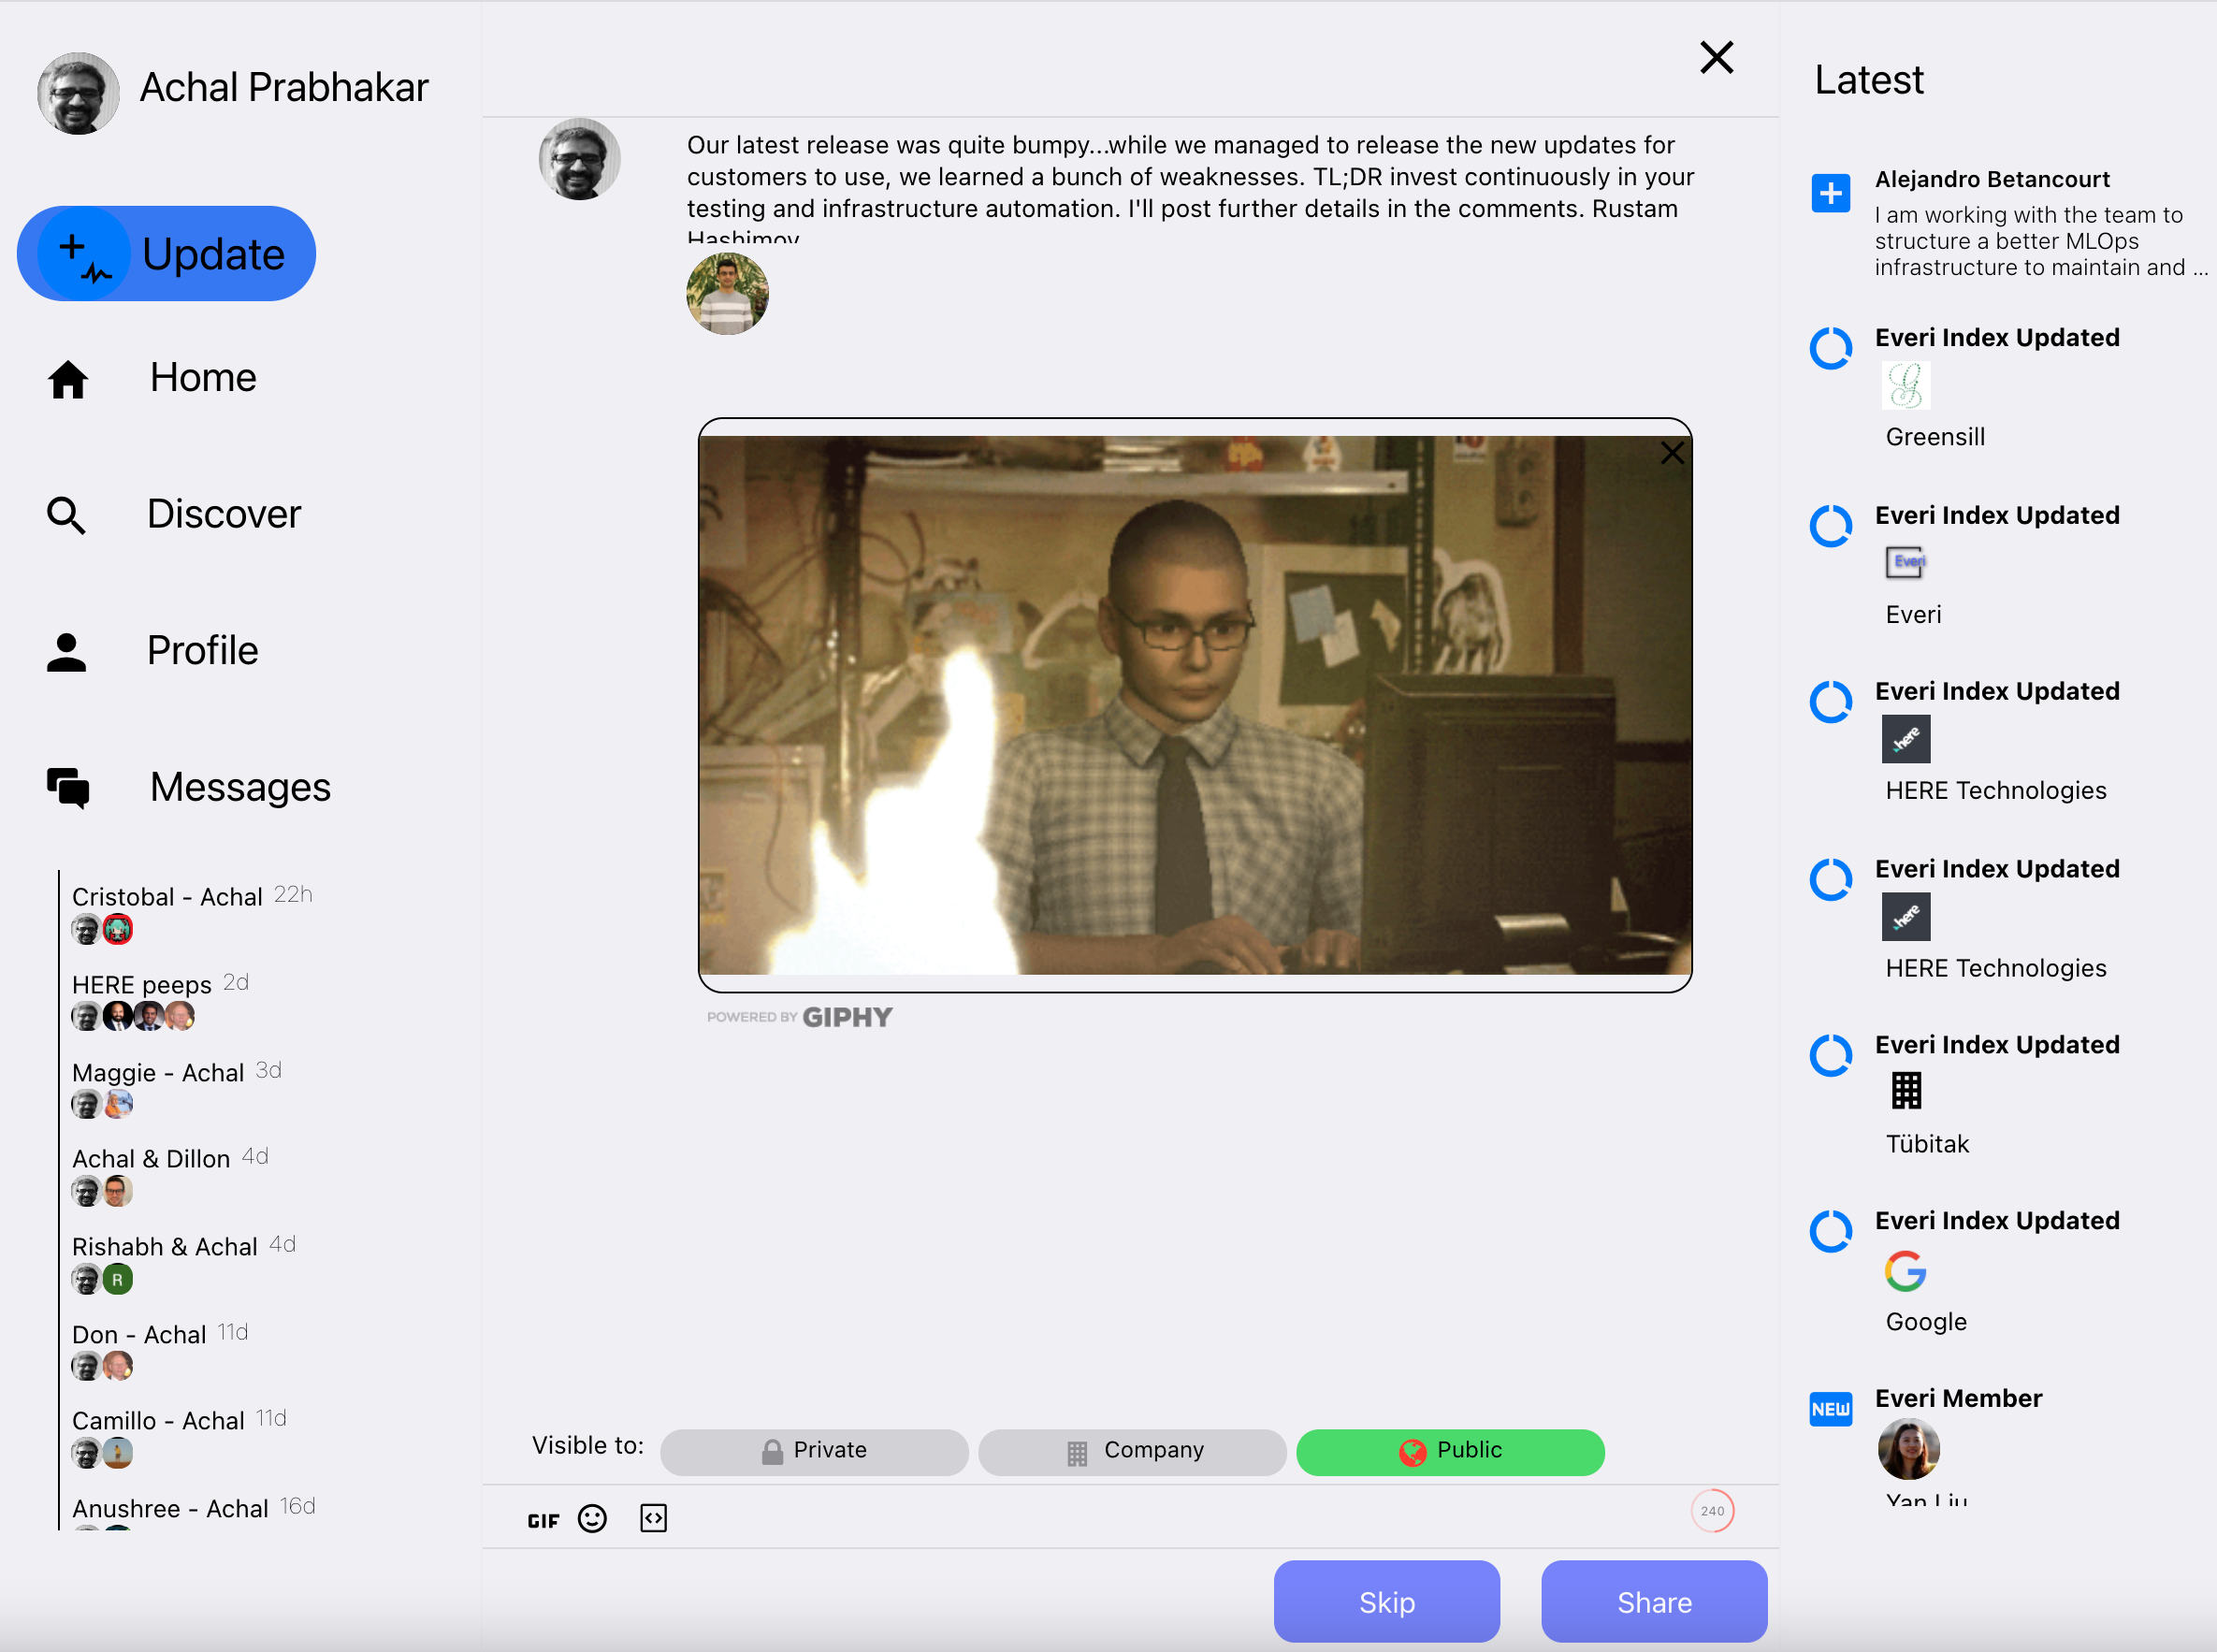Click the Home house icon
This screenshot has height=1652, width=2217.
pyautogui.click(x=68, y=379)
